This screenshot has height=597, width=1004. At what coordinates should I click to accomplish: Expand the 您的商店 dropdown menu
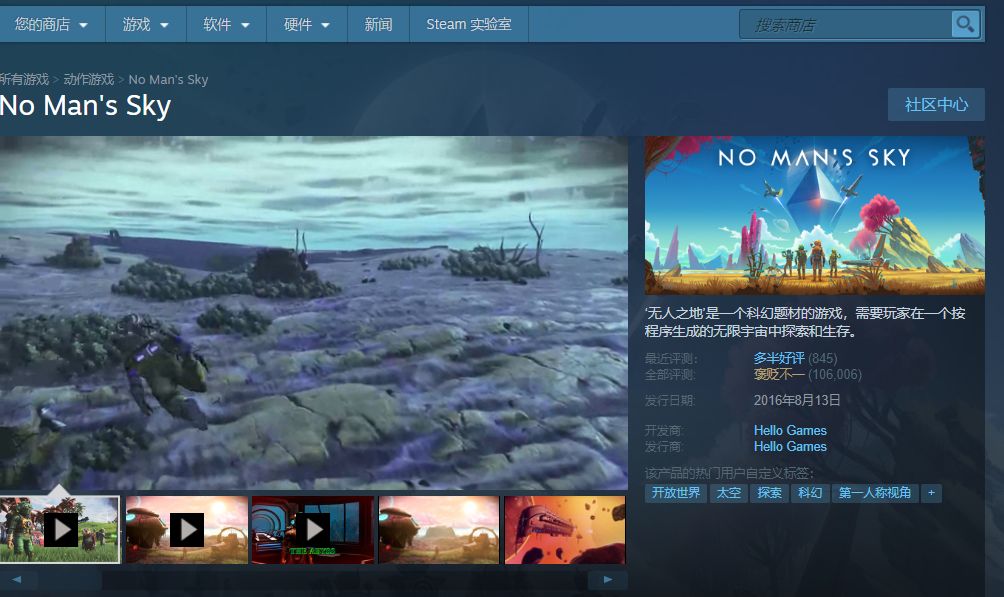(51, 24)
